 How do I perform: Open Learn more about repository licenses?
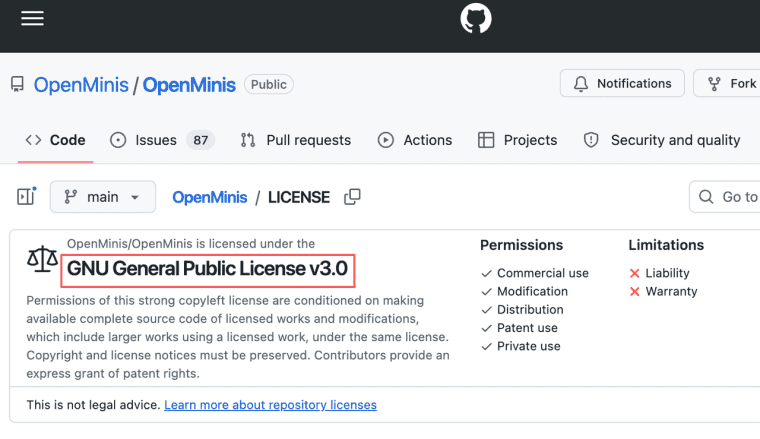[x=270, y=405]
